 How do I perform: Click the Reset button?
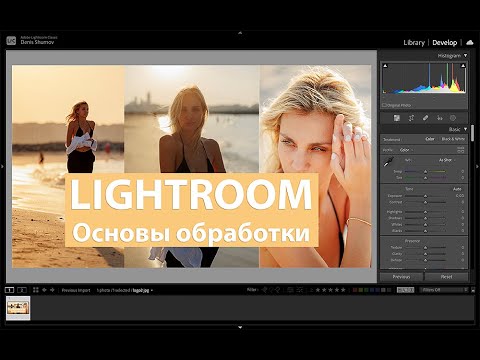click(x=446, y=277)
